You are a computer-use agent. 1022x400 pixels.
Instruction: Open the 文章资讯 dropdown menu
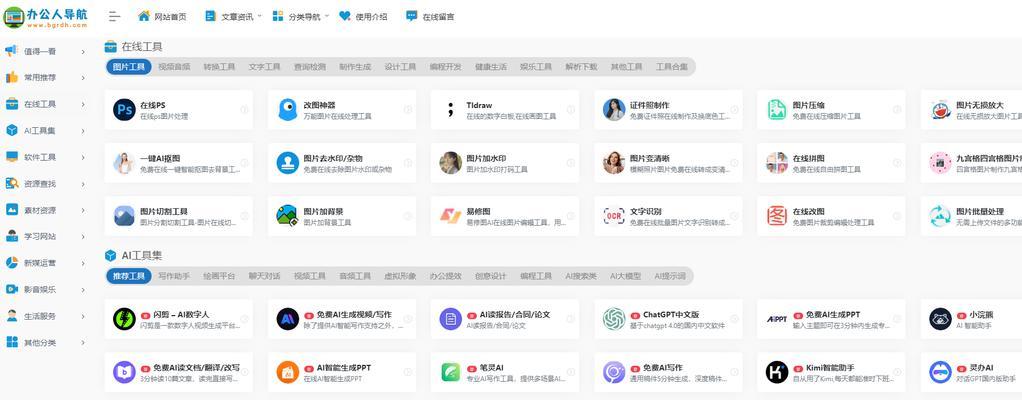click(x=233, y=17)
